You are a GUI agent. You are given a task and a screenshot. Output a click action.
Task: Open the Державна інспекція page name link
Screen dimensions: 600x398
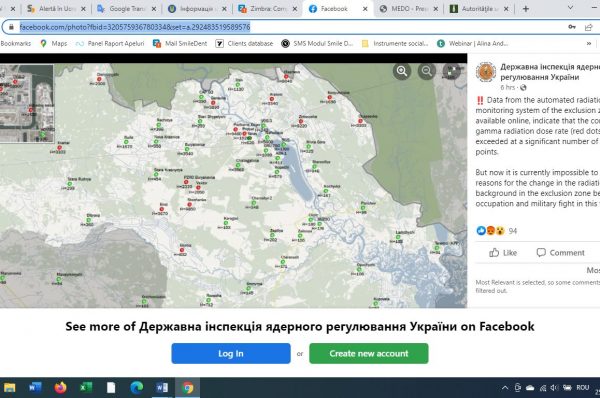pos(550,72)
